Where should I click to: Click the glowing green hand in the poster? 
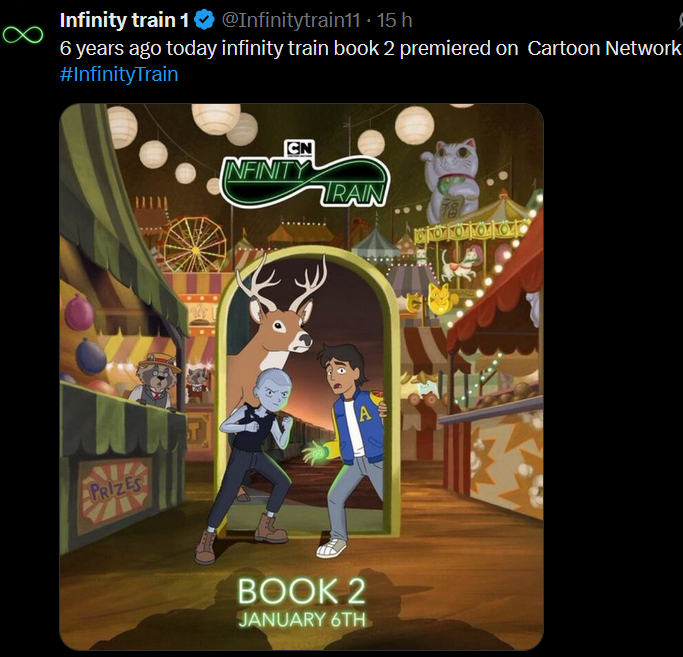click(x=320, y=450)
